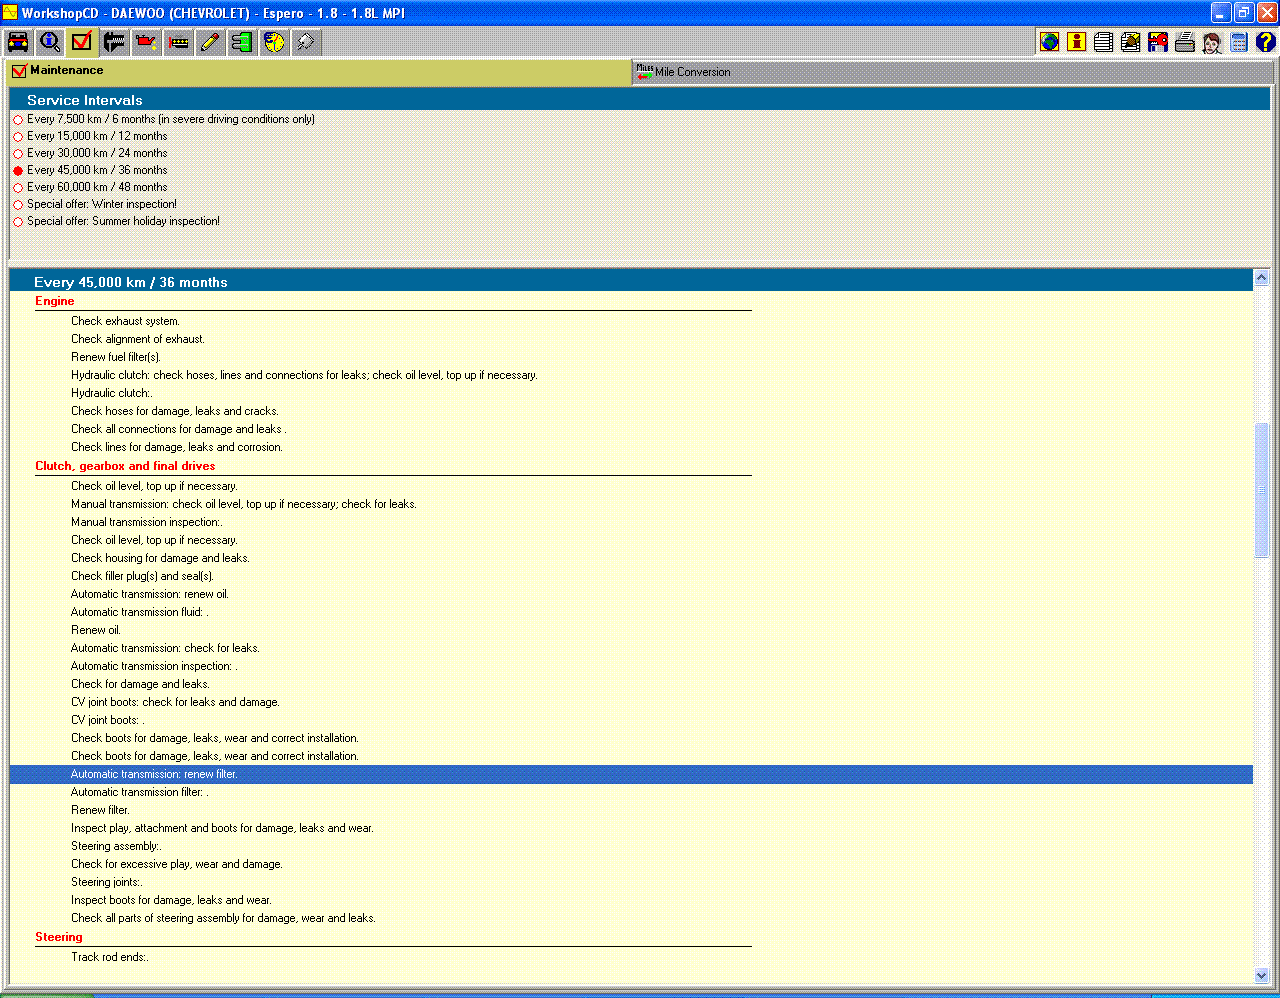Select 'Steering joints:.' row
This screenshot has width=1280, height=998.
pos(631,882)
